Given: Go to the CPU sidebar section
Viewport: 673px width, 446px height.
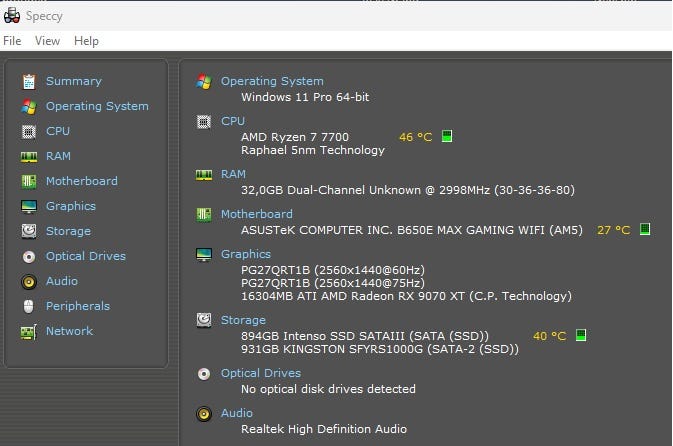Looking at the screenshot, I should (x=58, y=131).
